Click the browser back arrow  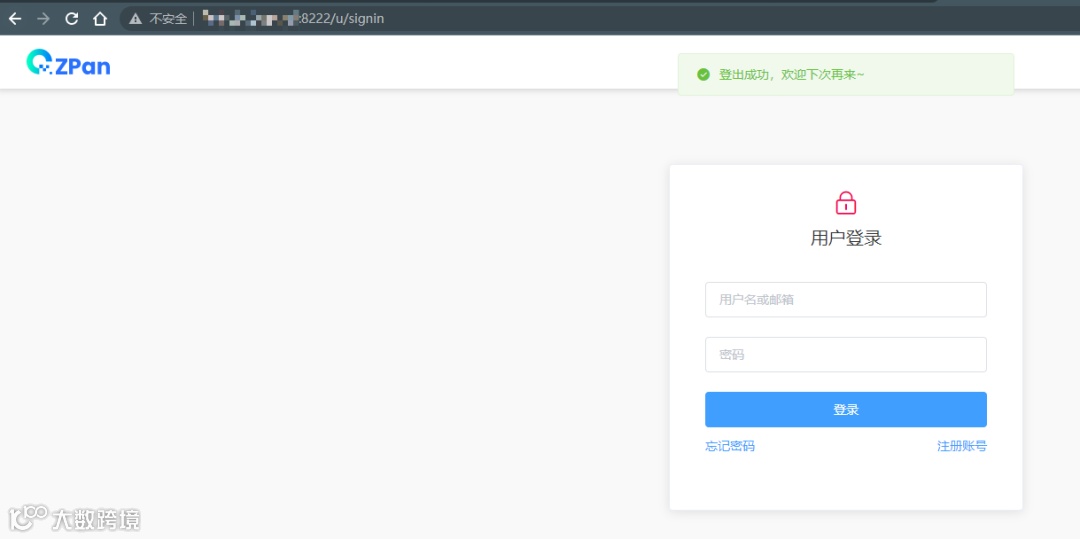(14, 19)
